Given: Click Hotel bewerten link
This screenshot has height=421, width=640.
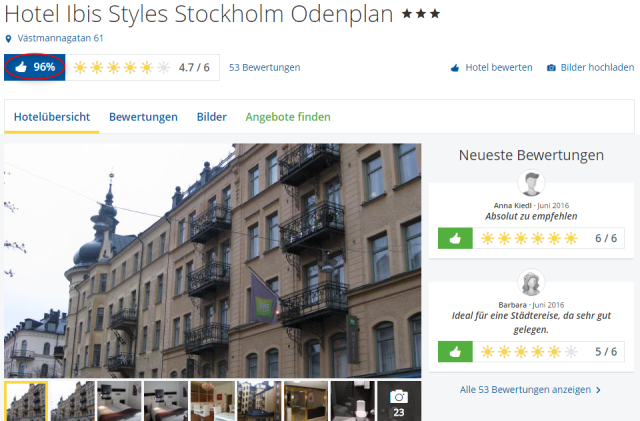Looking at the screenshot, I should 499,67.
